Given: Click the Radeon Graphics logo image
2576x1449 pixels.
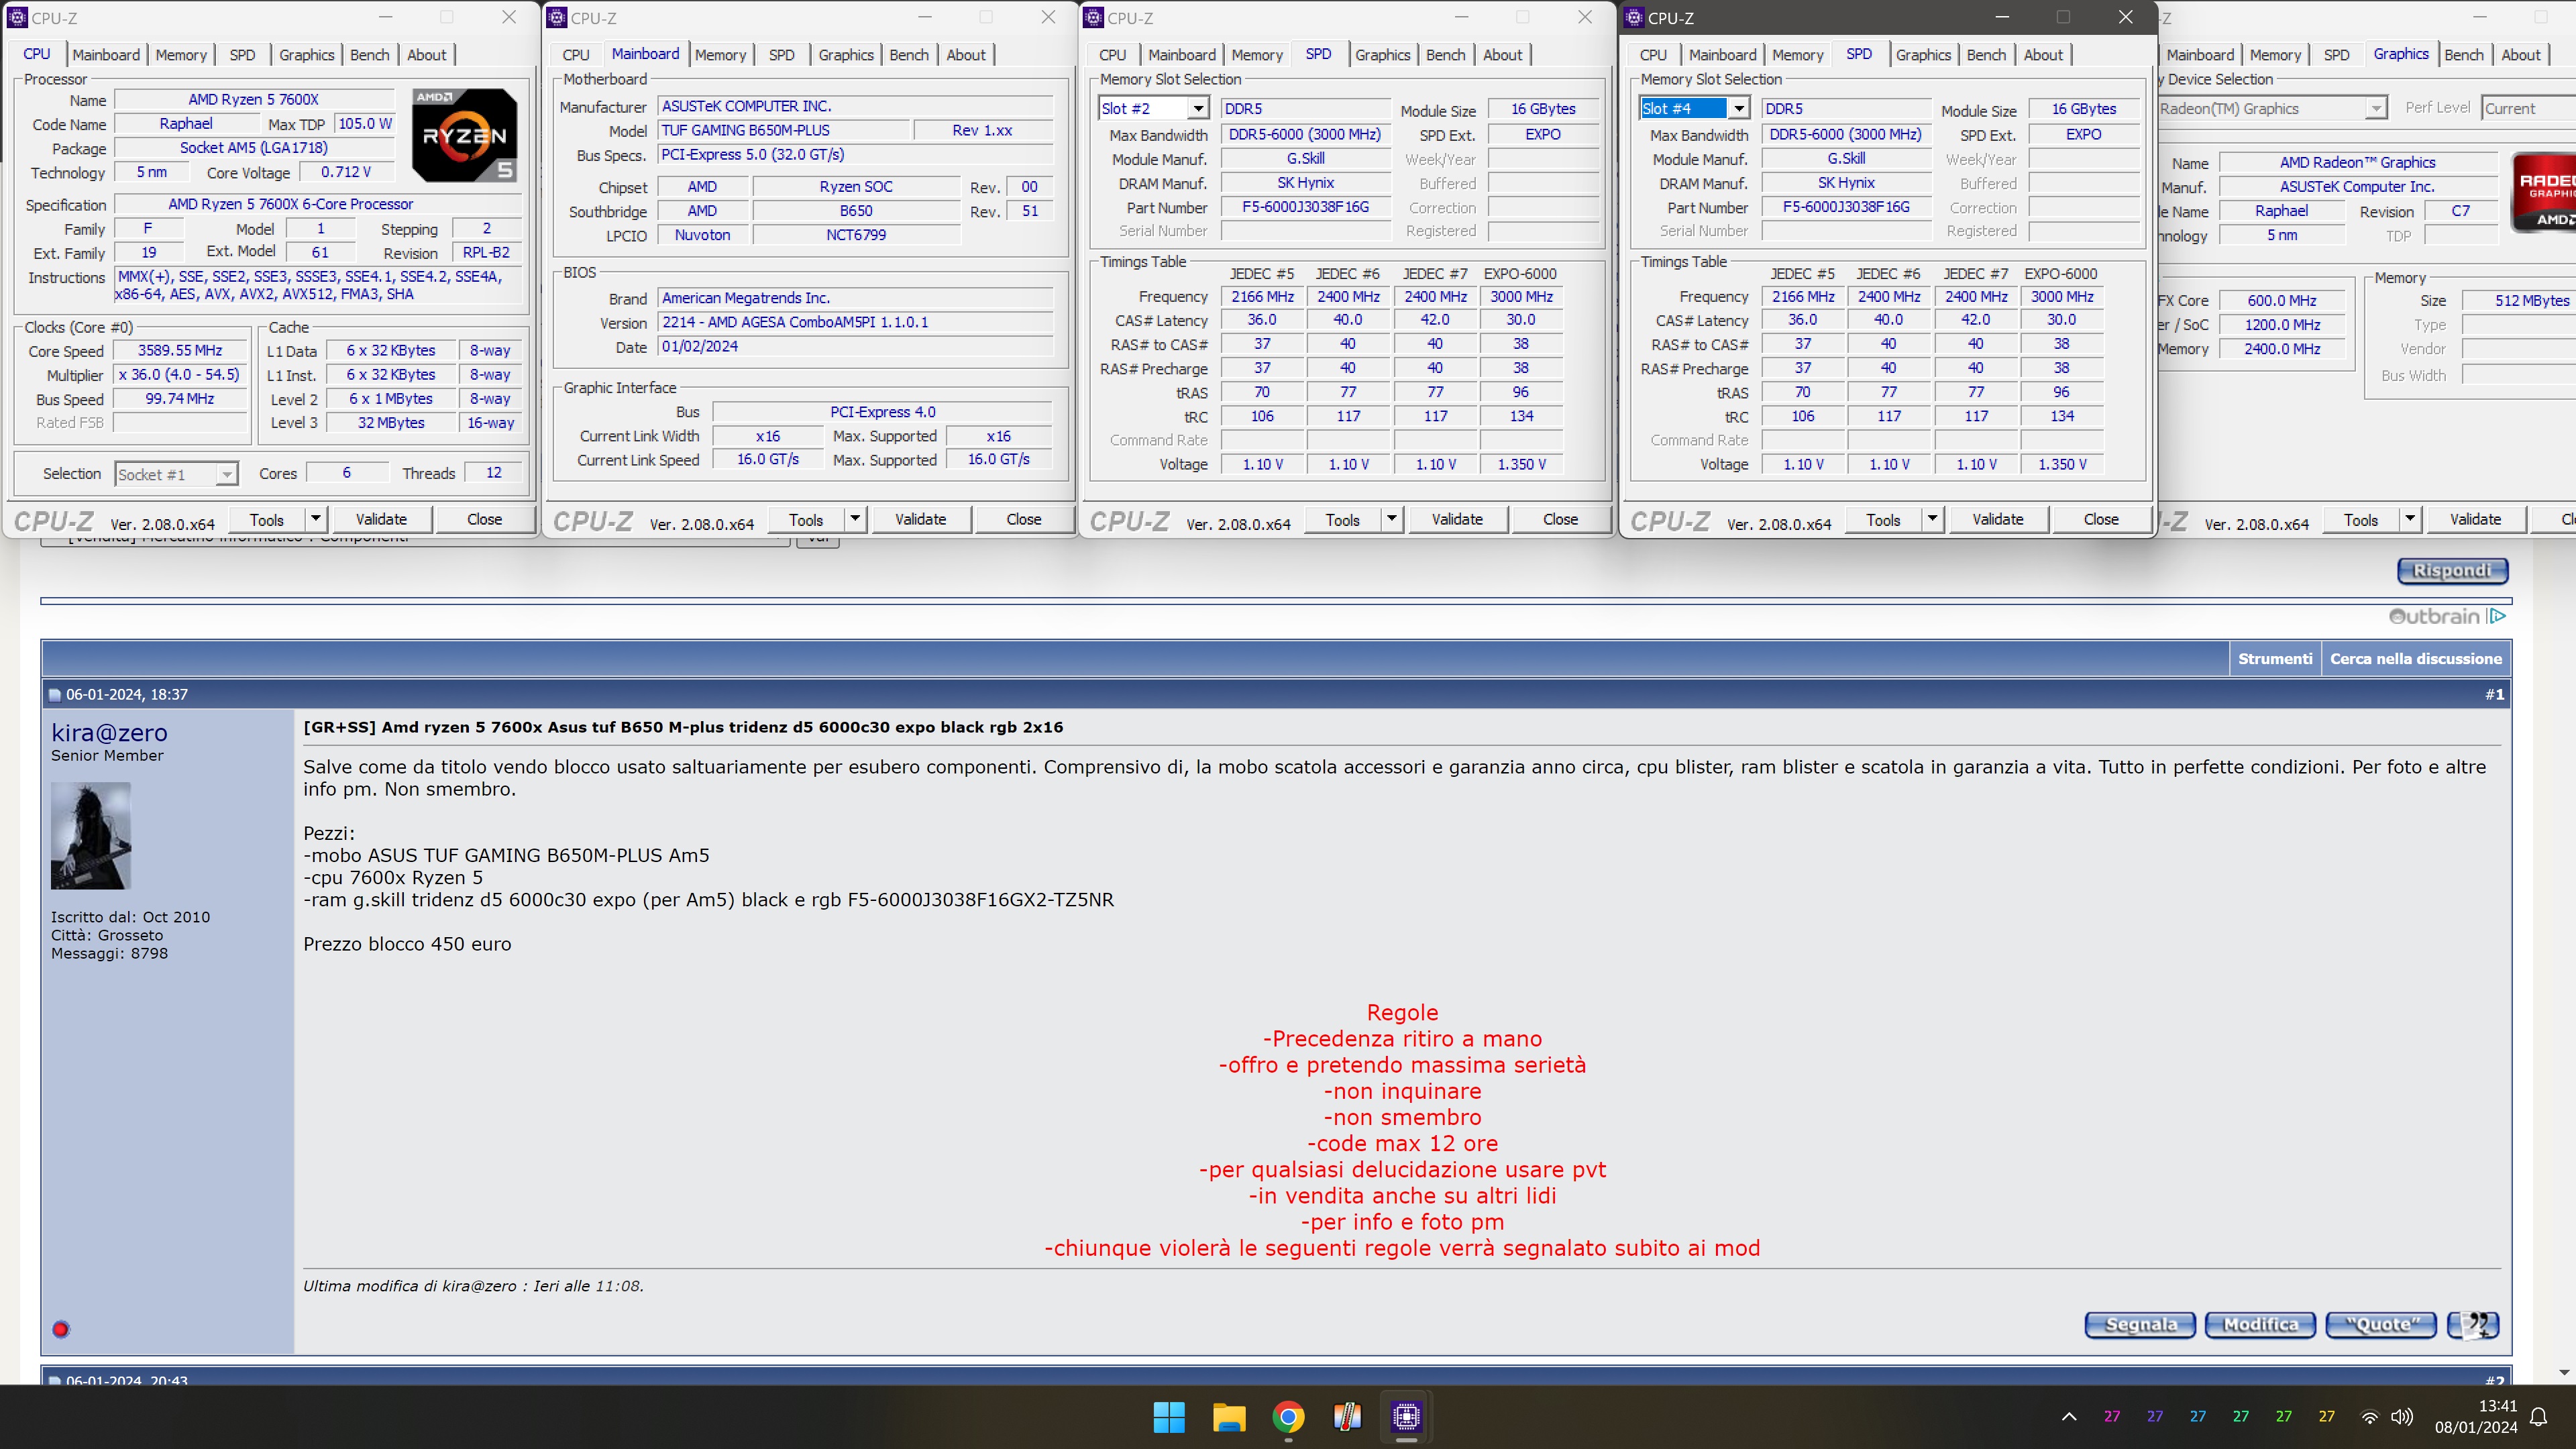Looking at the screenshot, I should point(2544,192).
